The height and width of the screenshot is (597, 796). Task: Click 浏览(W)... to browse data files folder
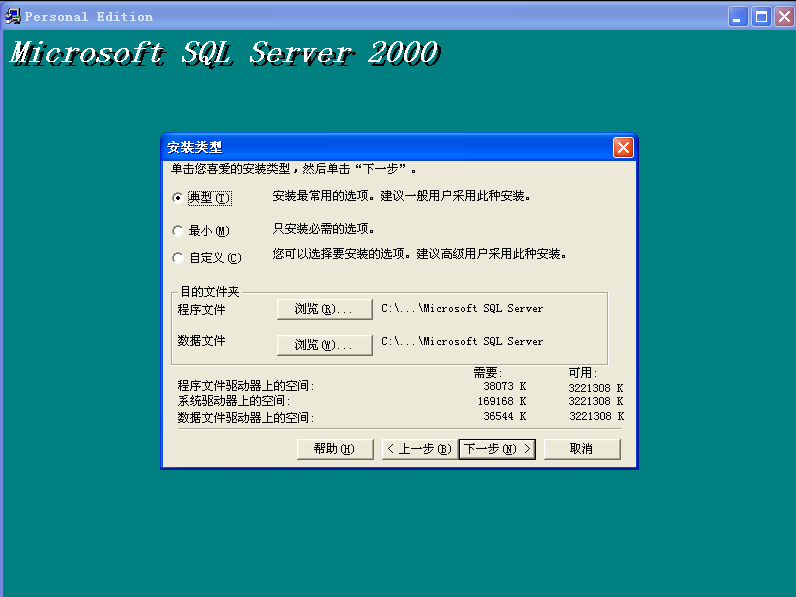[x=324, y=345]
